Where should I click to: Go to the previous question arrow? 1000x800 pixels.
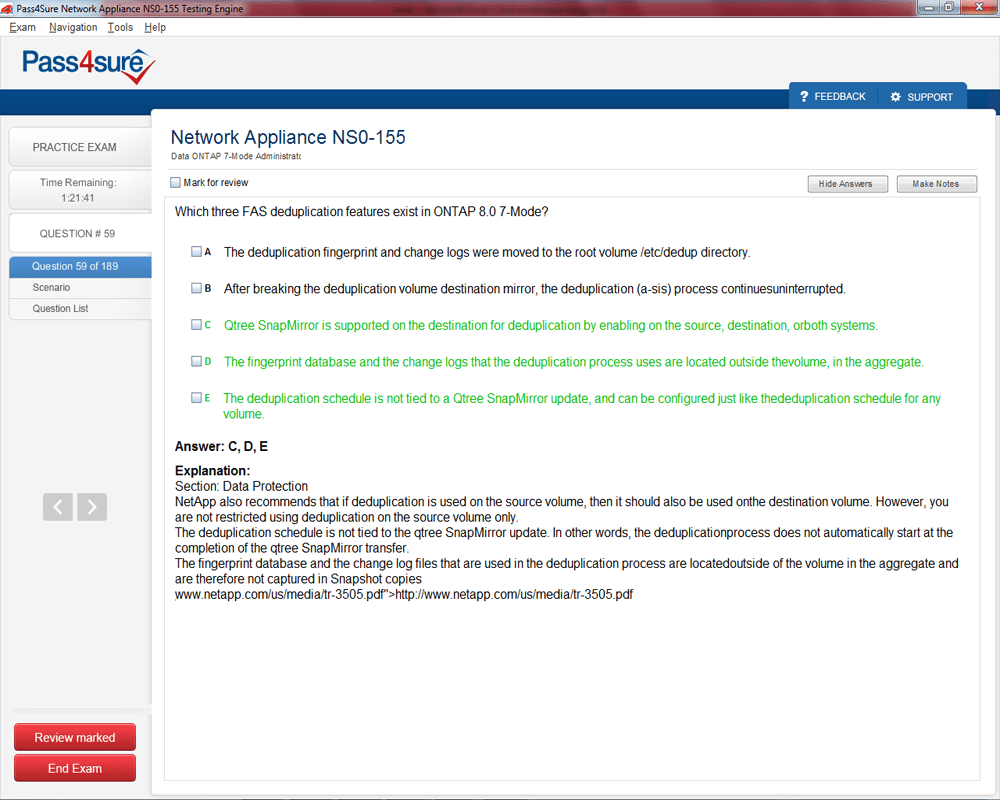click(58, 507)
